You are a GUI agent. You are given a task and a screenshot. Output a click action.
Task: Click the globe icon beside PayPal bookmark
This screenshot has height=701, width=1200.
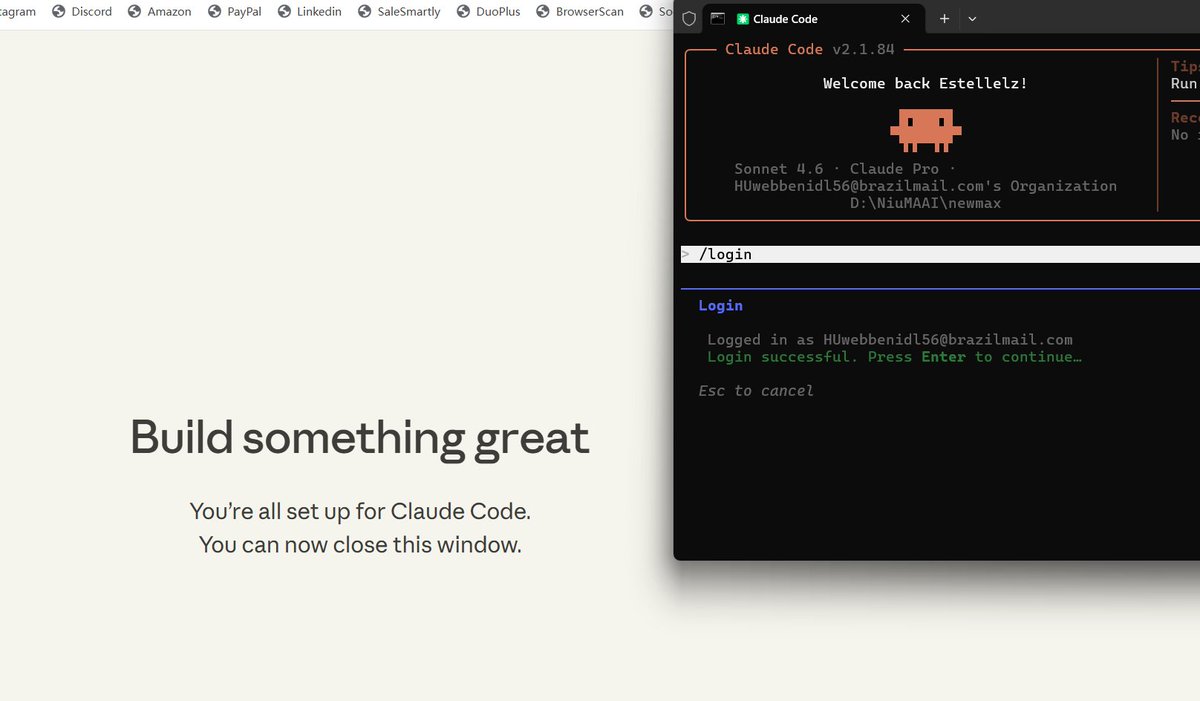click(215, 12)
